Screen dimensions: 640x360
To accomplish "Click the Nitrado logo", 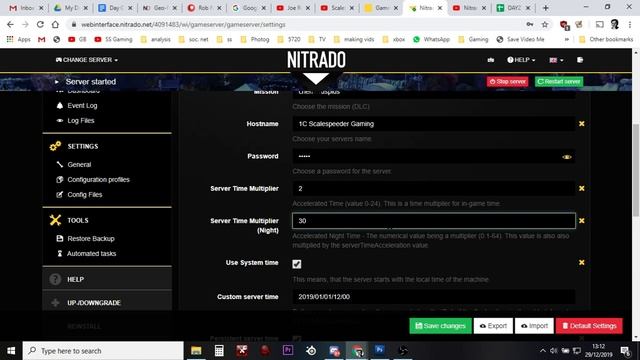I will [316, 60].
